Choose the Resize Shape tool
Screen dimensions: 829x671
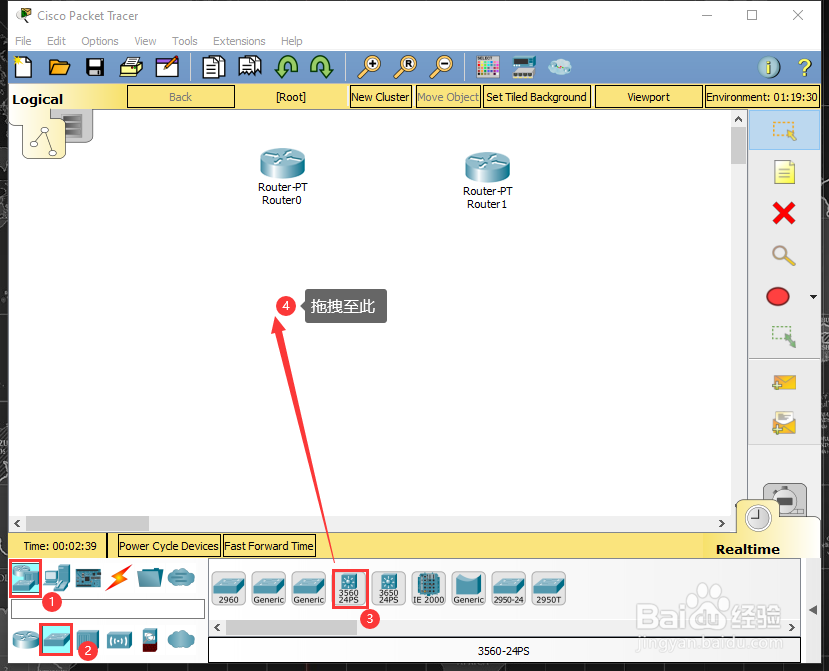(x=784, y=336)
